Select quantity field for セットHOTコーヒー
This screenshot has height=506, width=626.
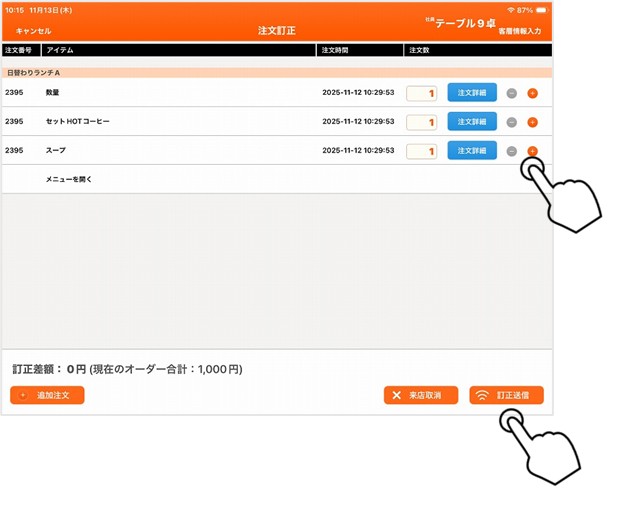pos(421,122)
